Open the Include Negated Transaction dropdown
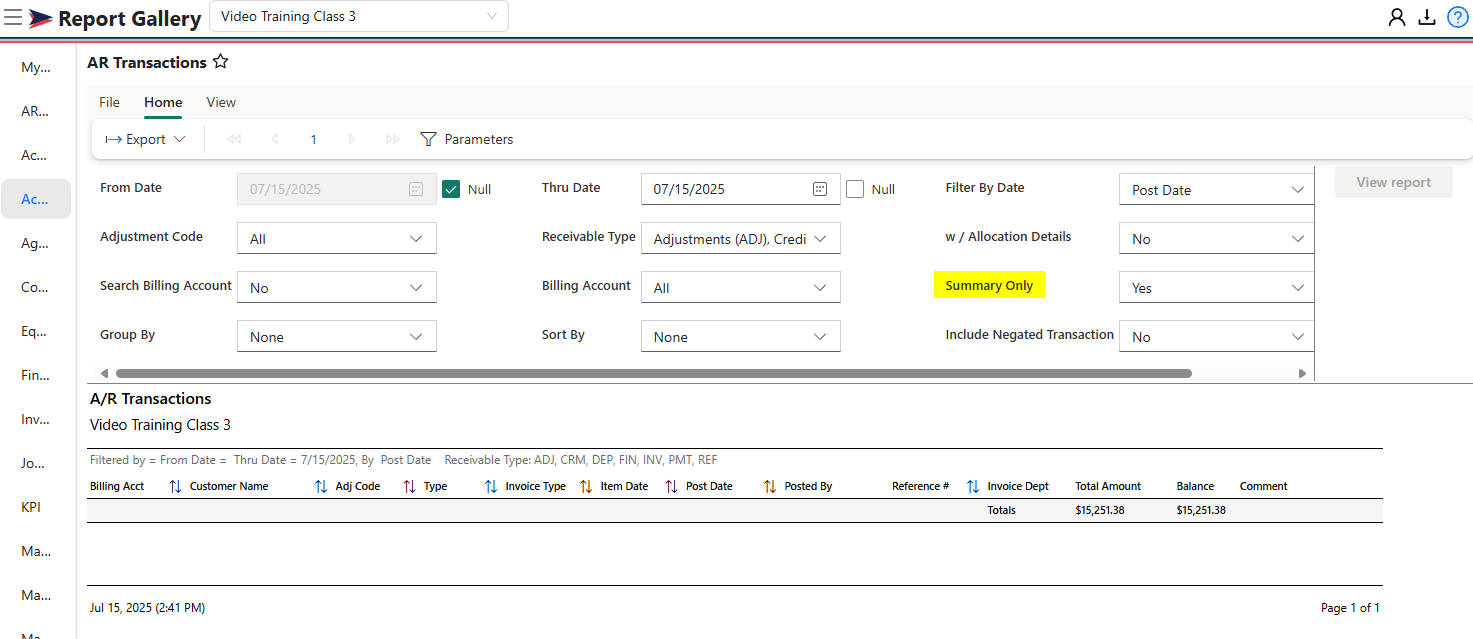The width and height of the screenshot is (1473, 639). point(1216,337)
